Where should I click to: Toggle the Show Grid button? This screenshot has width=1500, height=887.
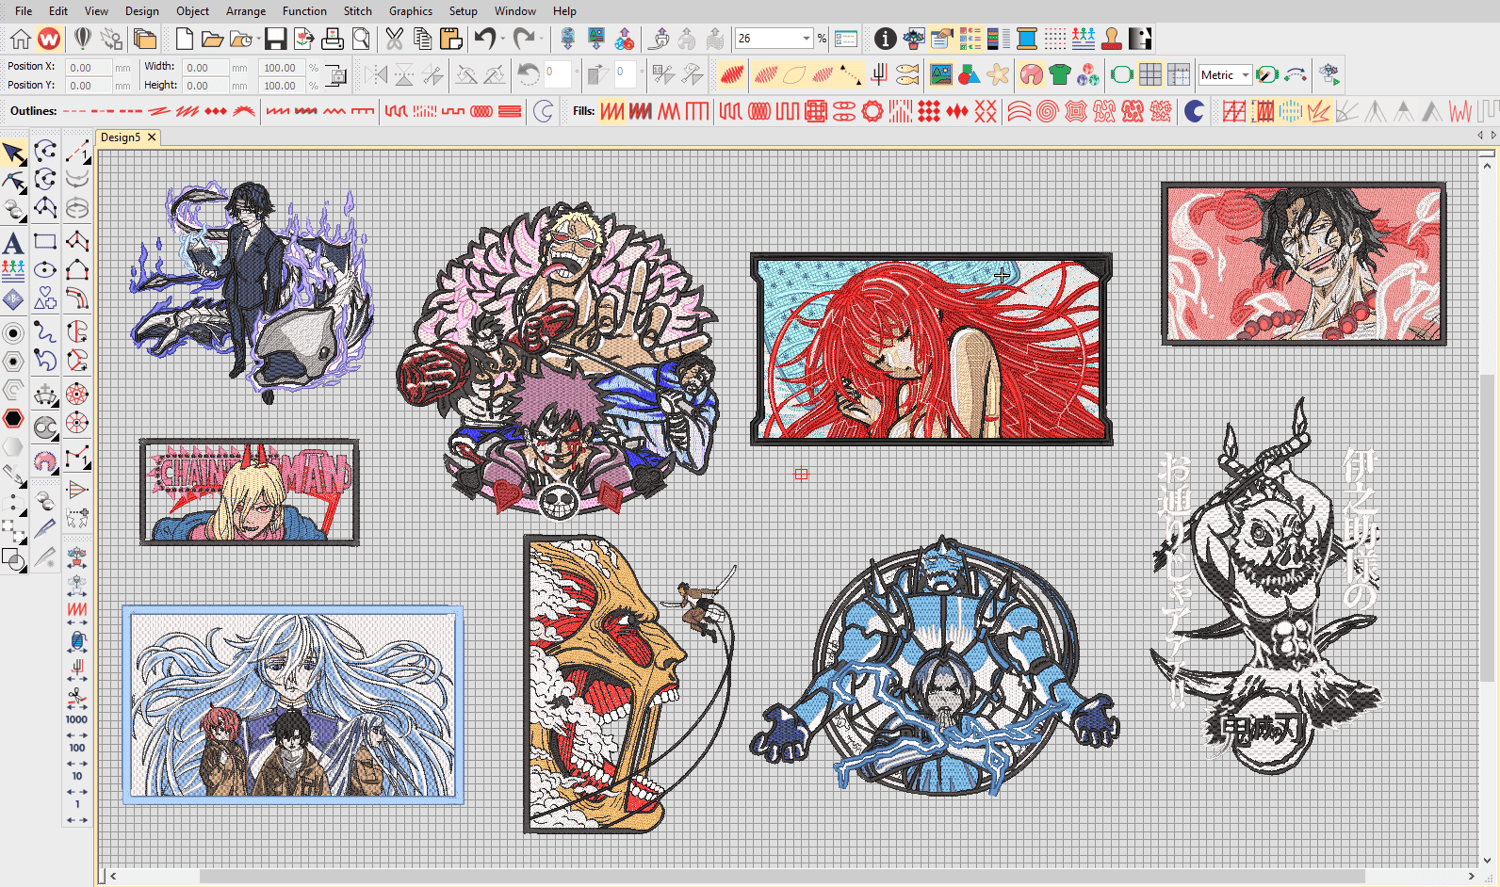click(x=1150, y=75)
